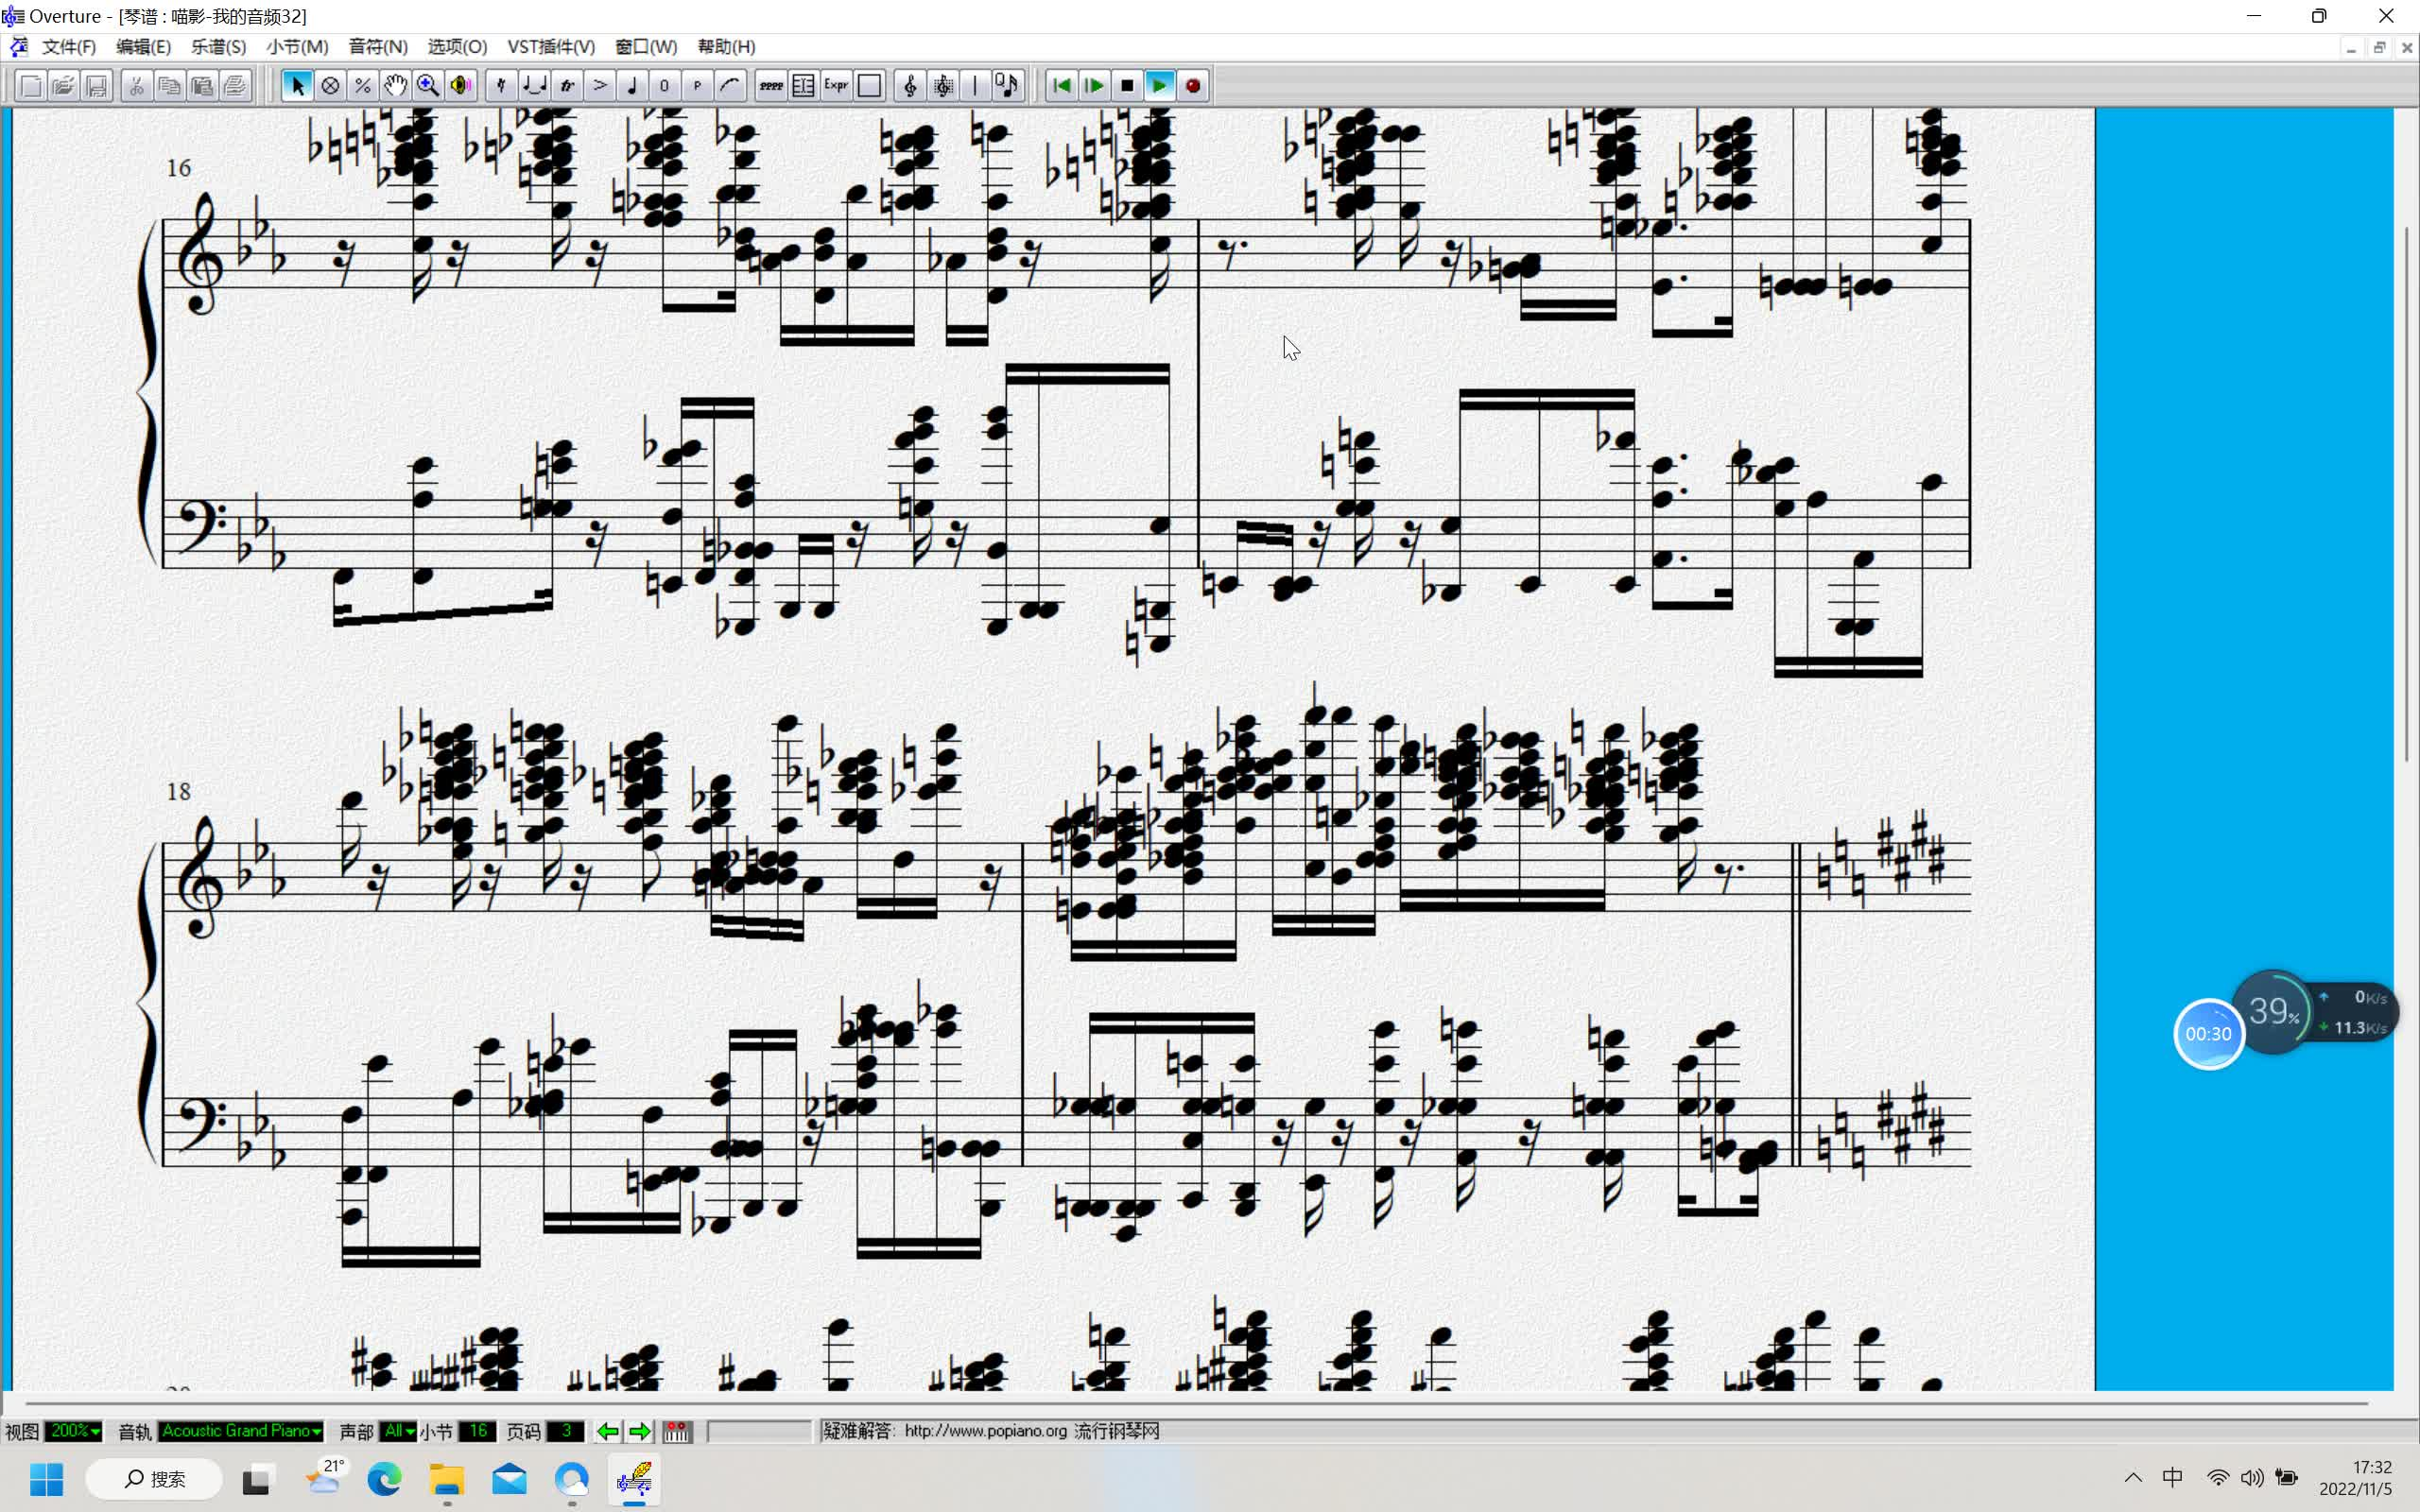
Task: Open the note head palette
Action: tap(665, 86)
